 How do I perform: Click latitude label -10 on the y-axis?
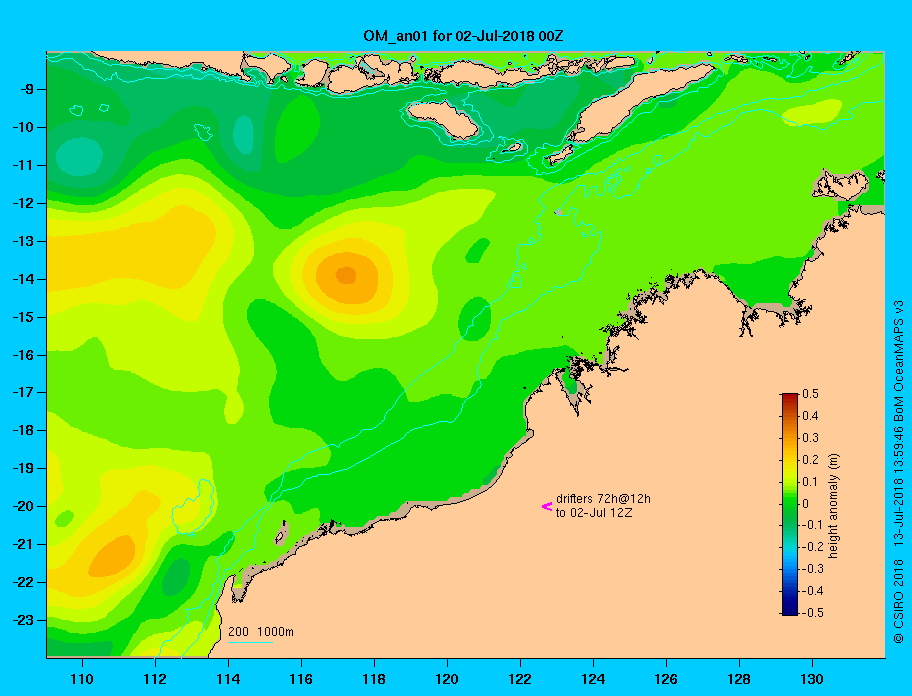point(24,127)
